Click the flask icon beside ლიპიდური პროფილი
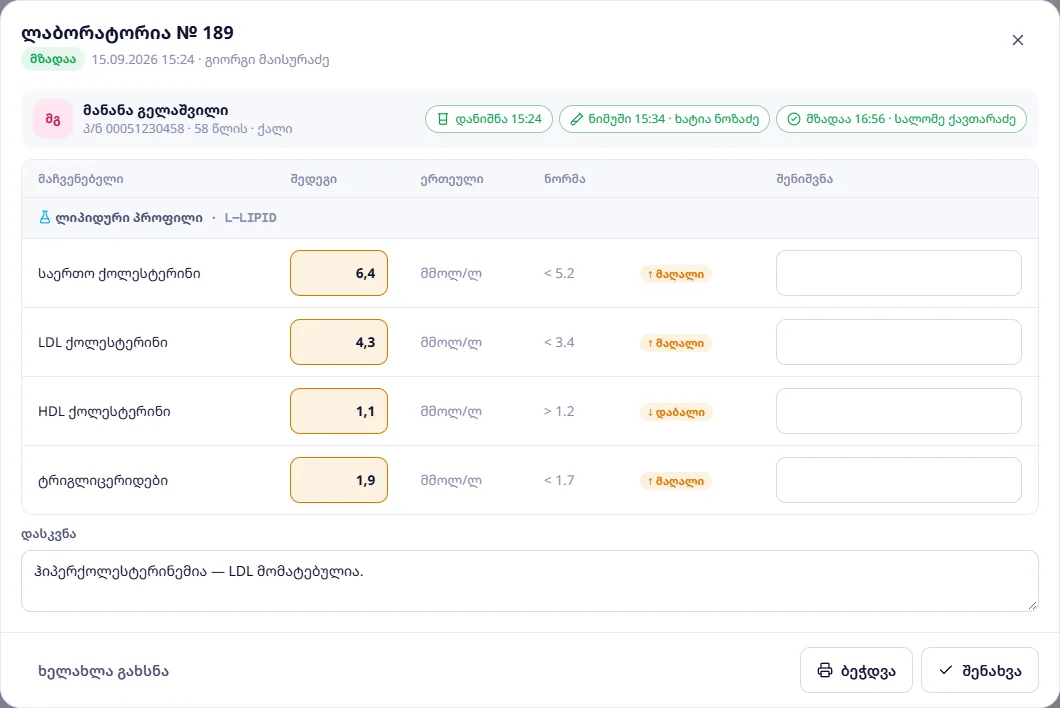This screenshot has width=1060, height=708. click(45, 218)
